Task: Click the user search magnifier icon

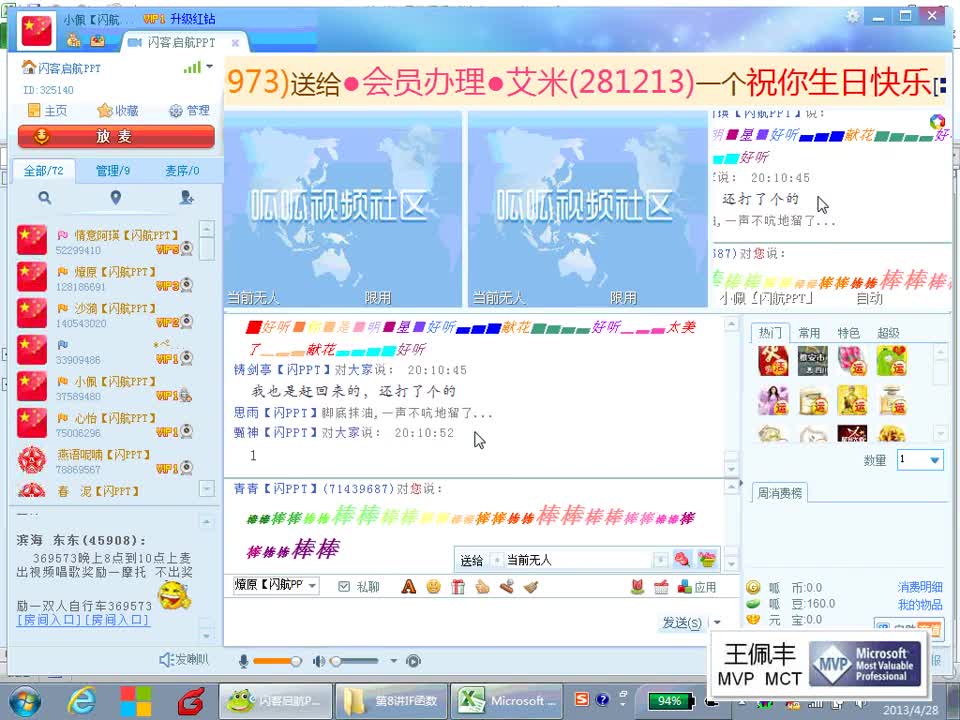Action: click(x=44, y=198)
